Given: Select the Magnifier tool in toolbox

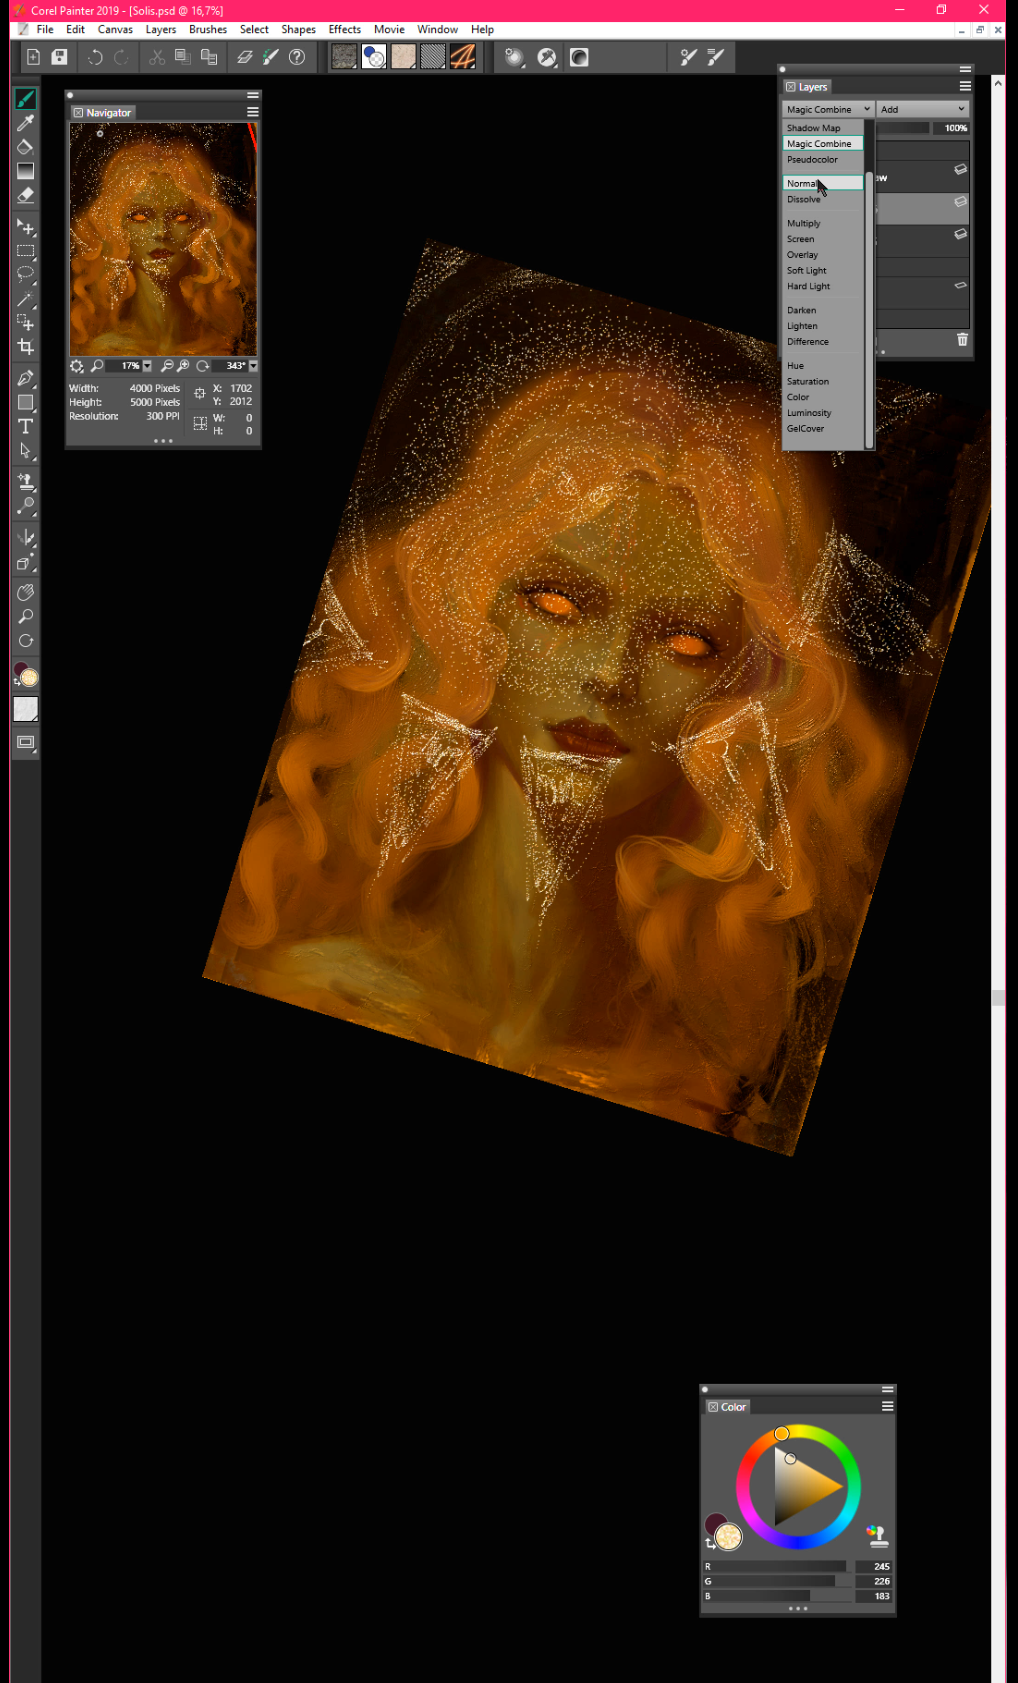Looking at the screenshot, I should (x=26, y=616).
